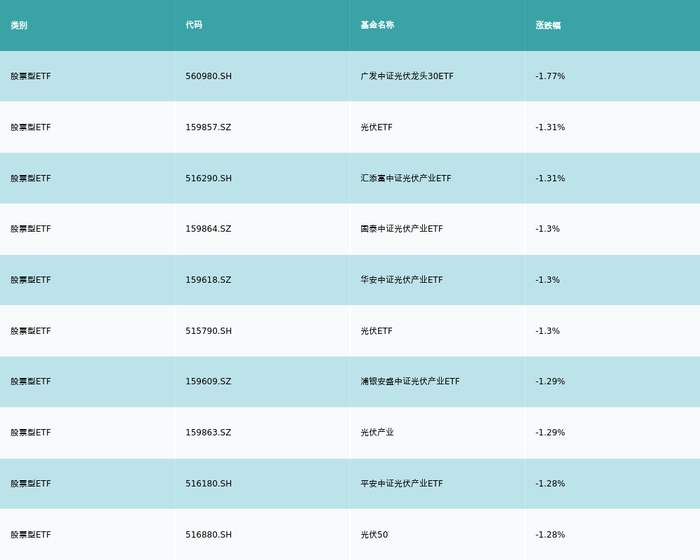Click the 基金名称 column header
The image size is (700, 560).
click(x=377, y=25)
